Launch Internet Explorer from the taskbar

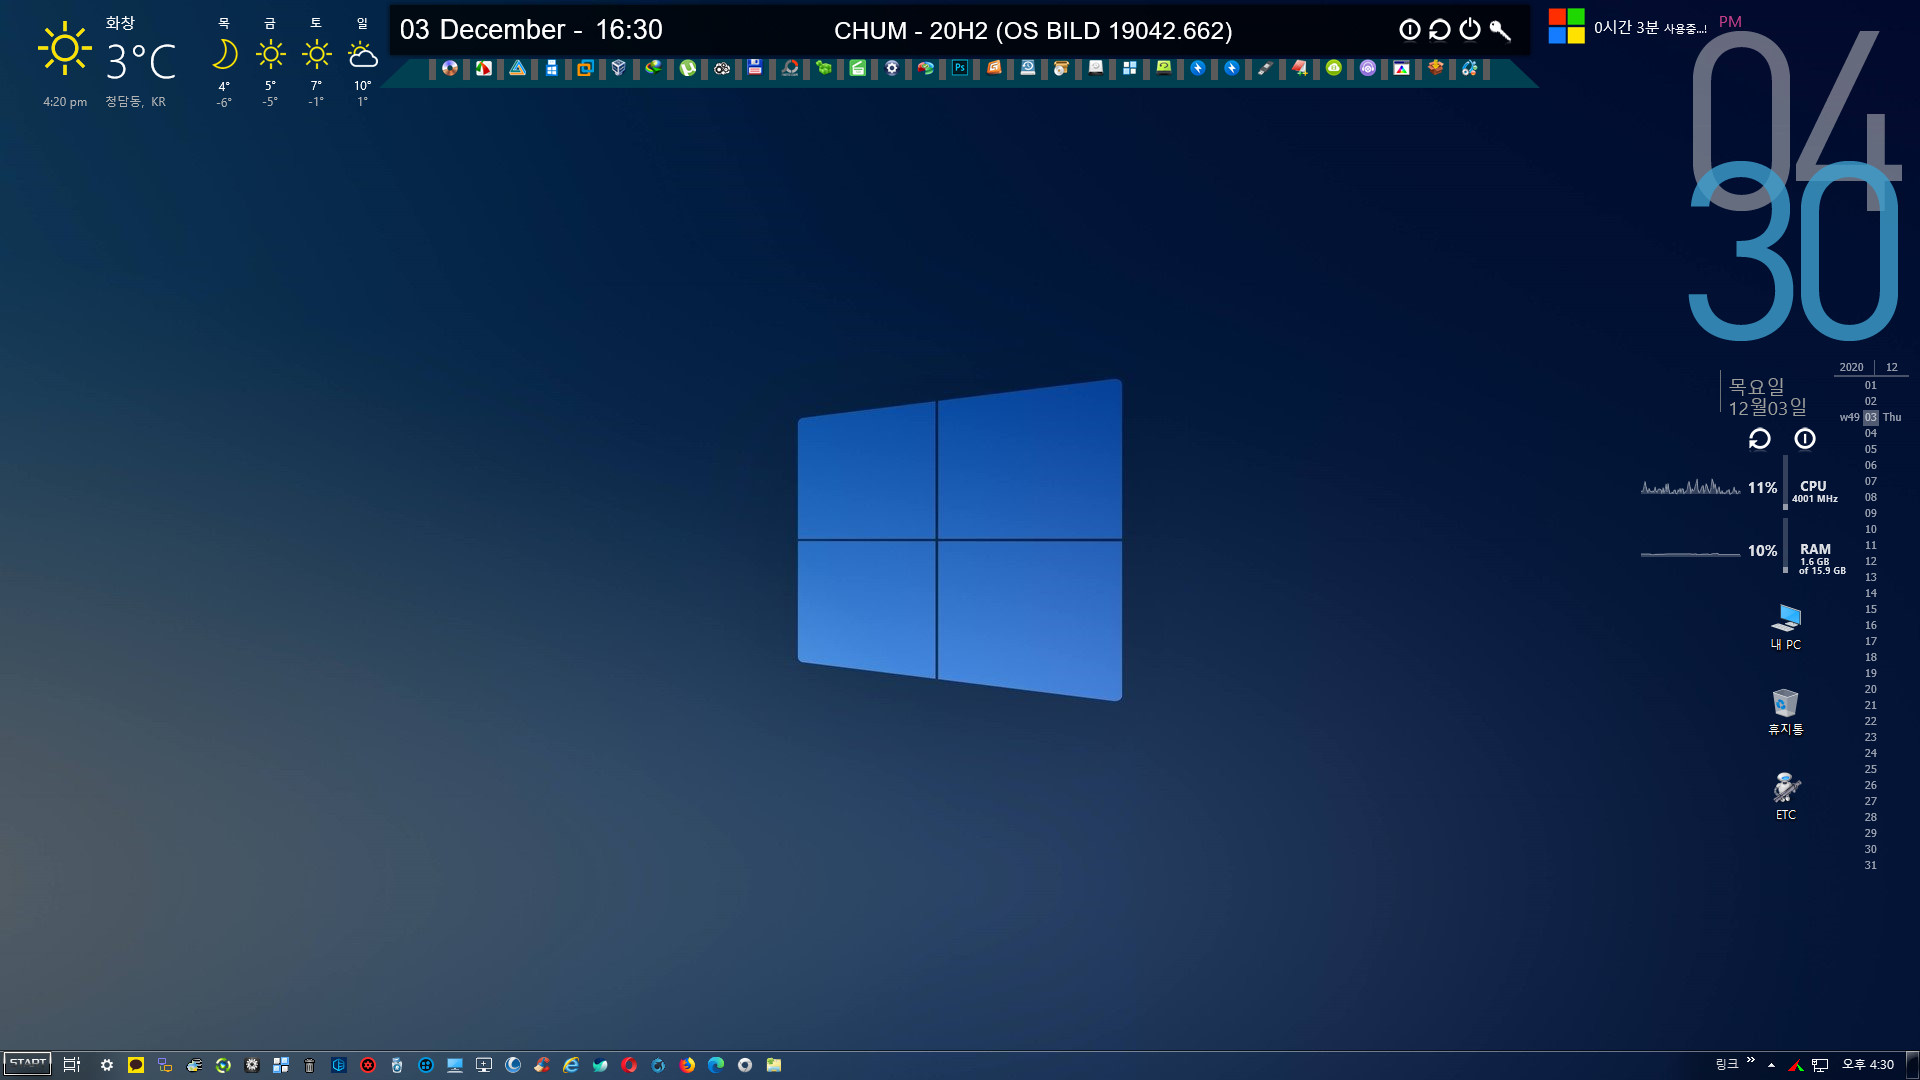tap(571, 1065)
